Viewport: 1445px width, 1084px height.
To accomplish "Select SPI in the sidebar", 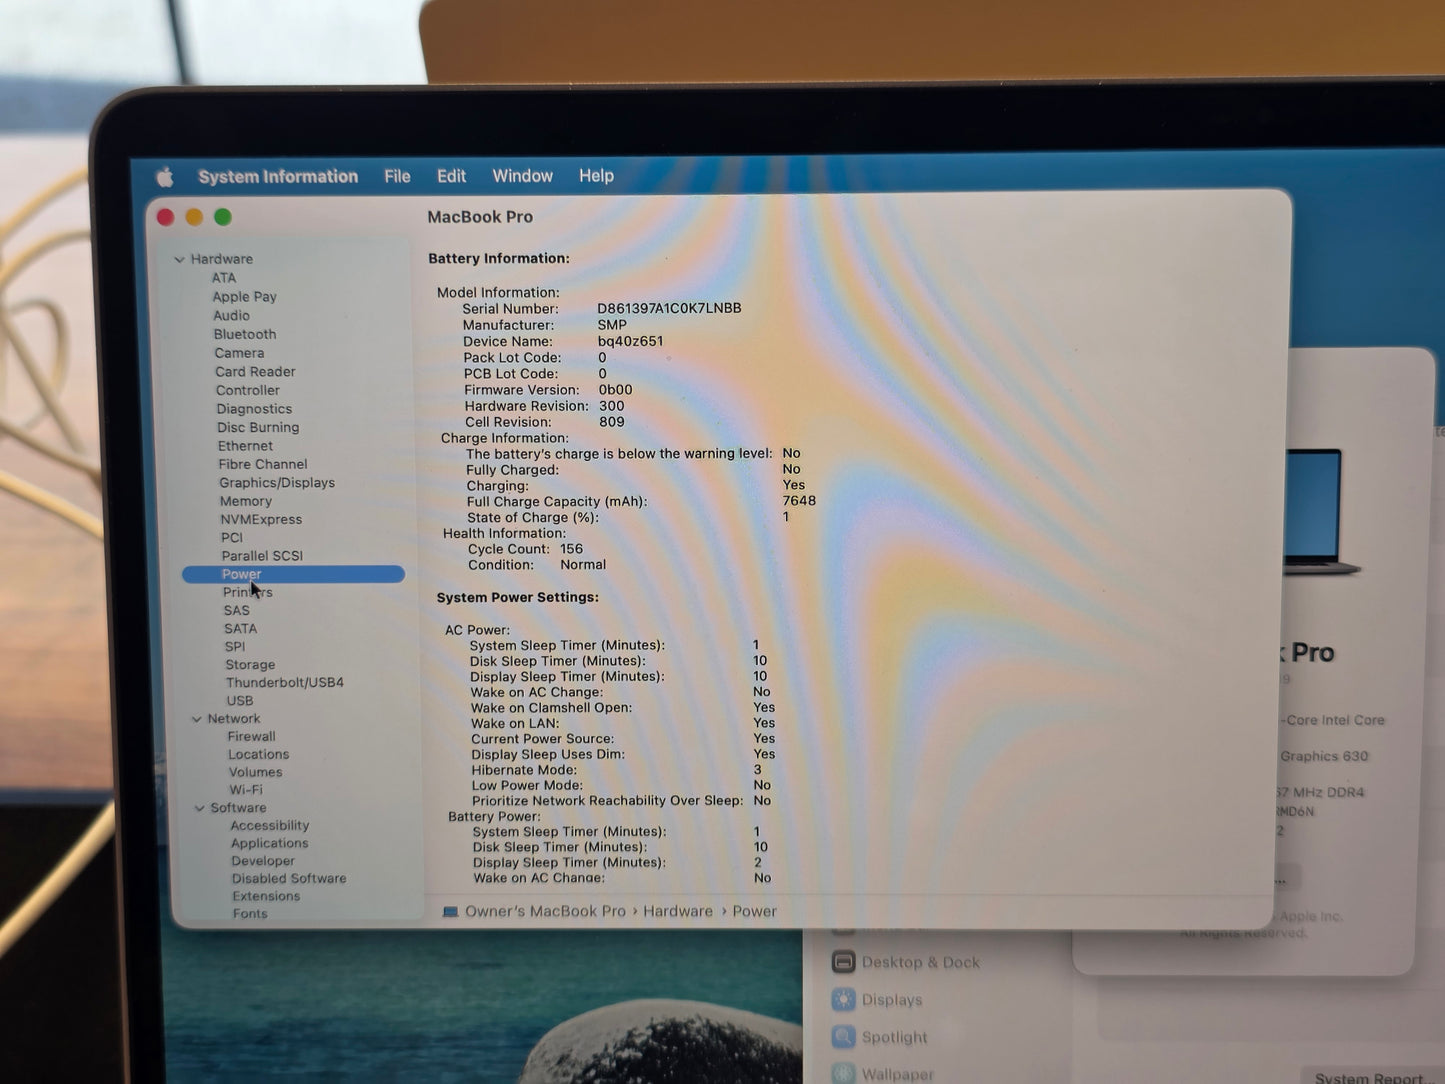I will [x=235, y=646].
